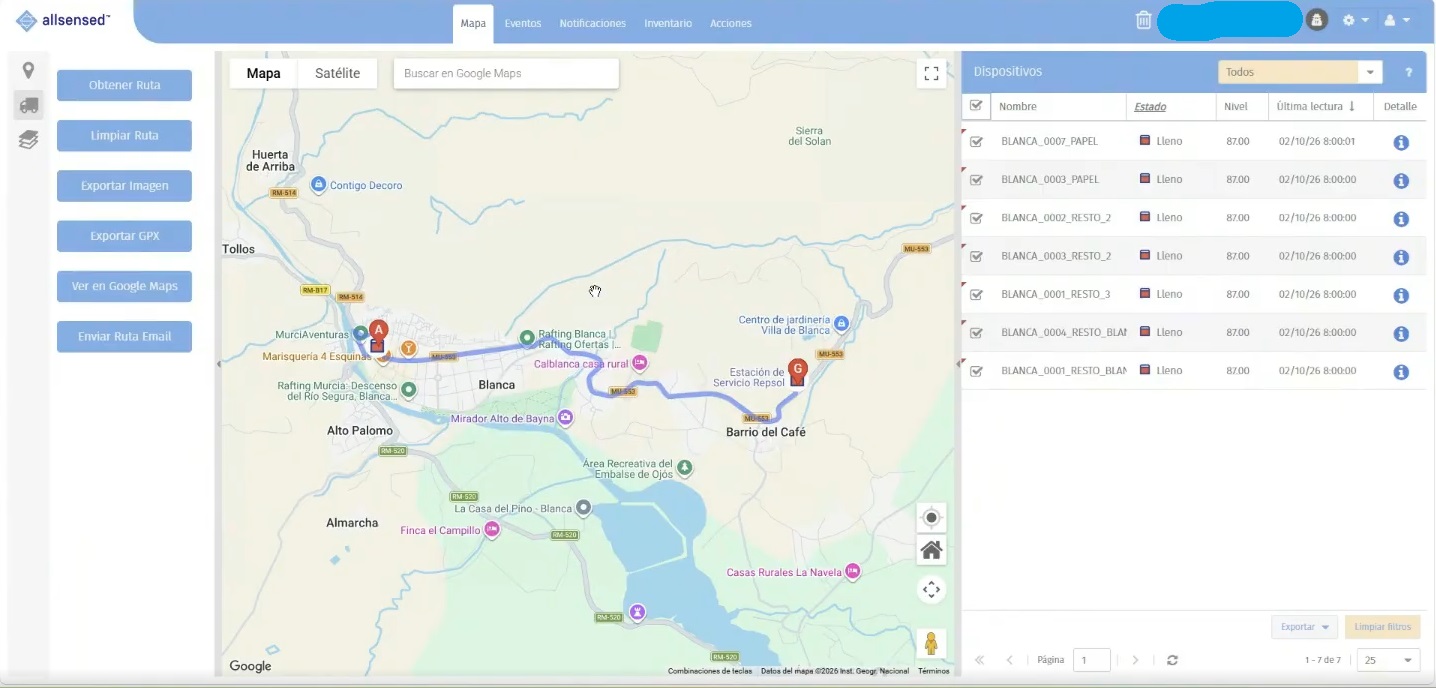Open the page size dropdown showing 25
The image size is (1436, 688).
tap(1390, 660)
